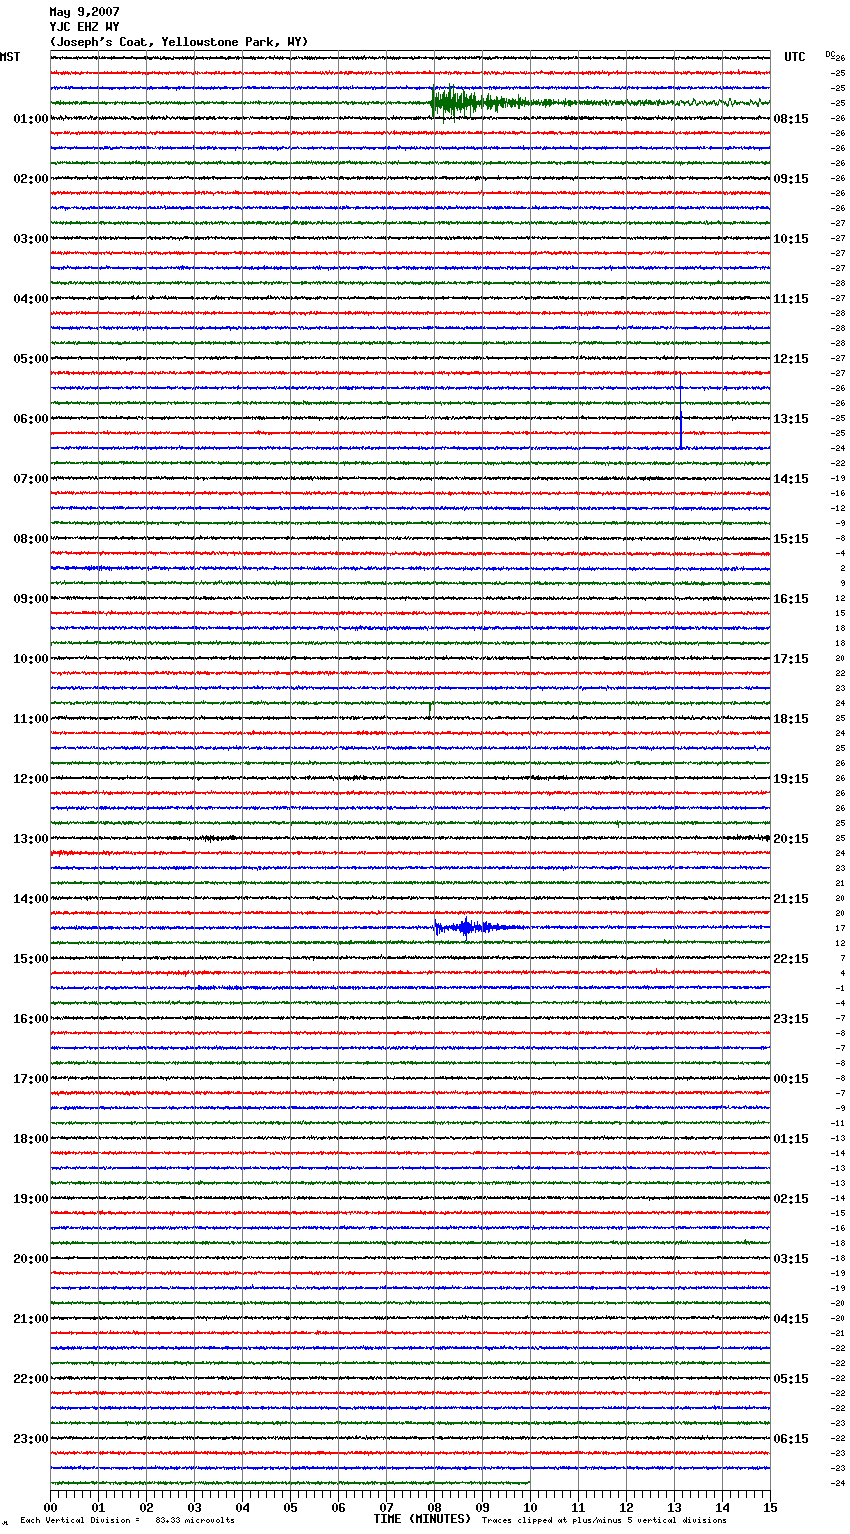The image size is (850, 1534).
Task: Click minute tick label "08" on the bottom axis
Action: [434, 1507]
